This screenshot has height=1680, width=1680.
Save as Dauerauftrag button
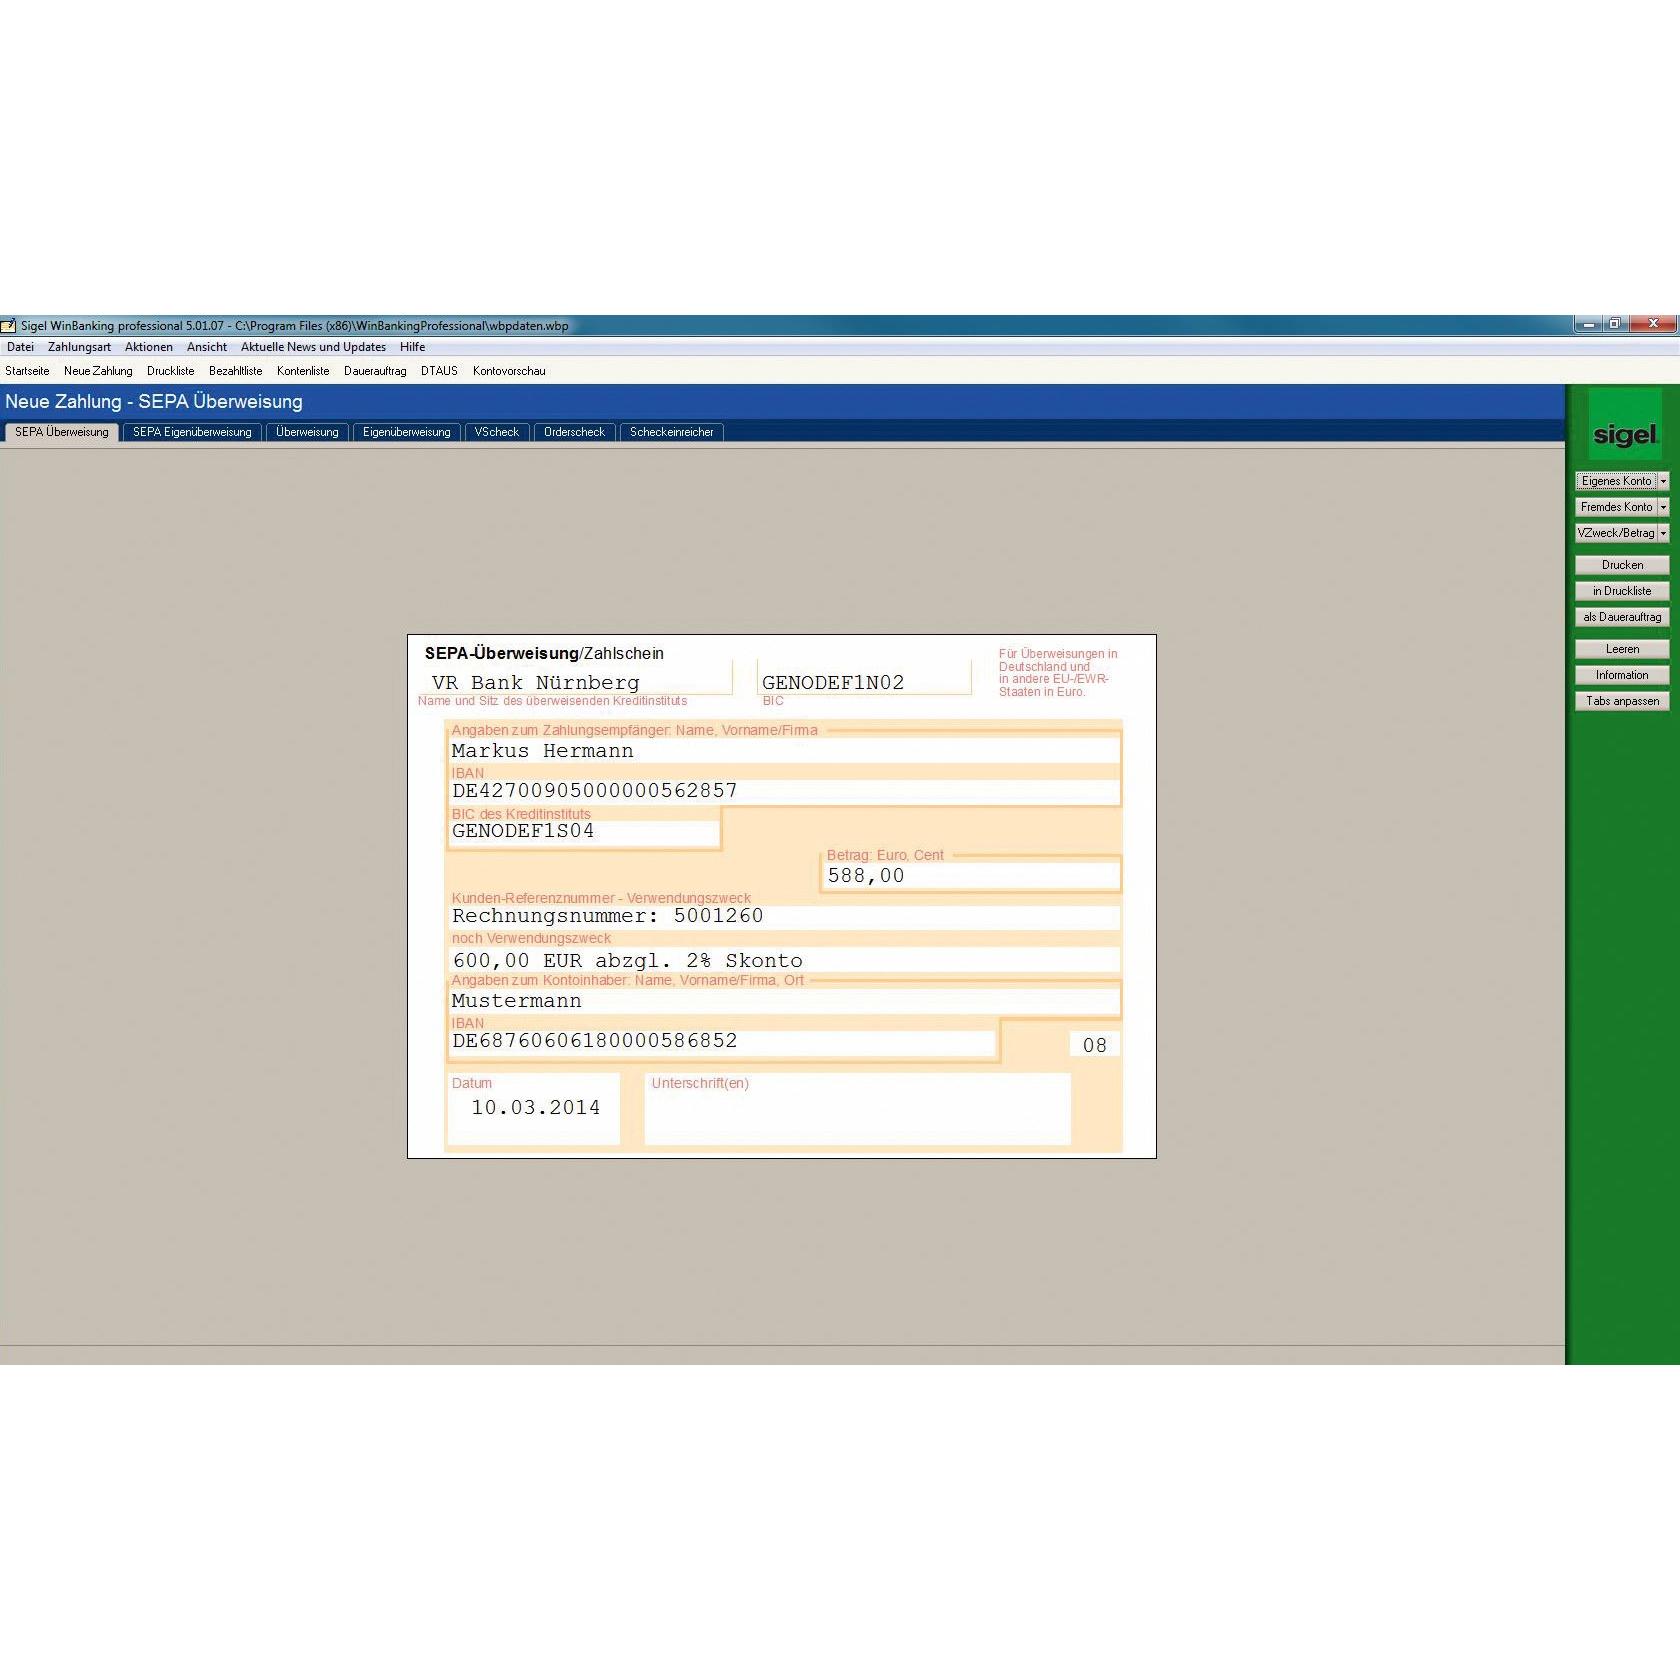[1621, 617]
